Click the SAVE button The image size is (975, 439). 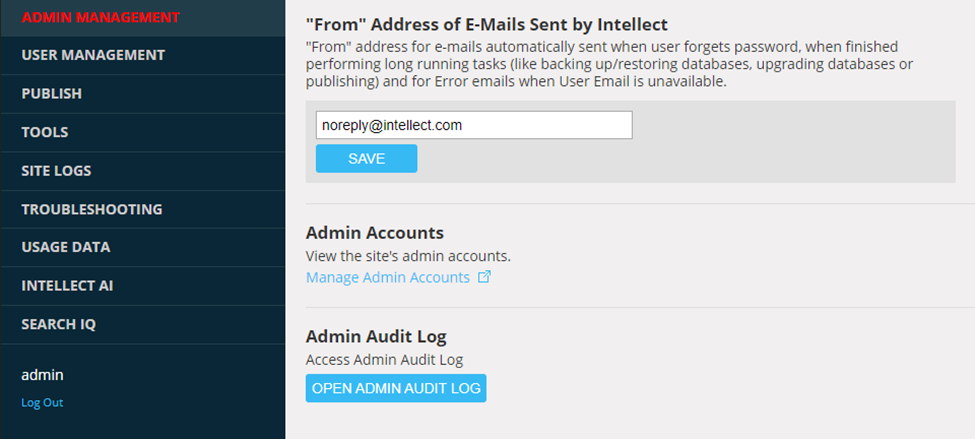pos(366,159)
